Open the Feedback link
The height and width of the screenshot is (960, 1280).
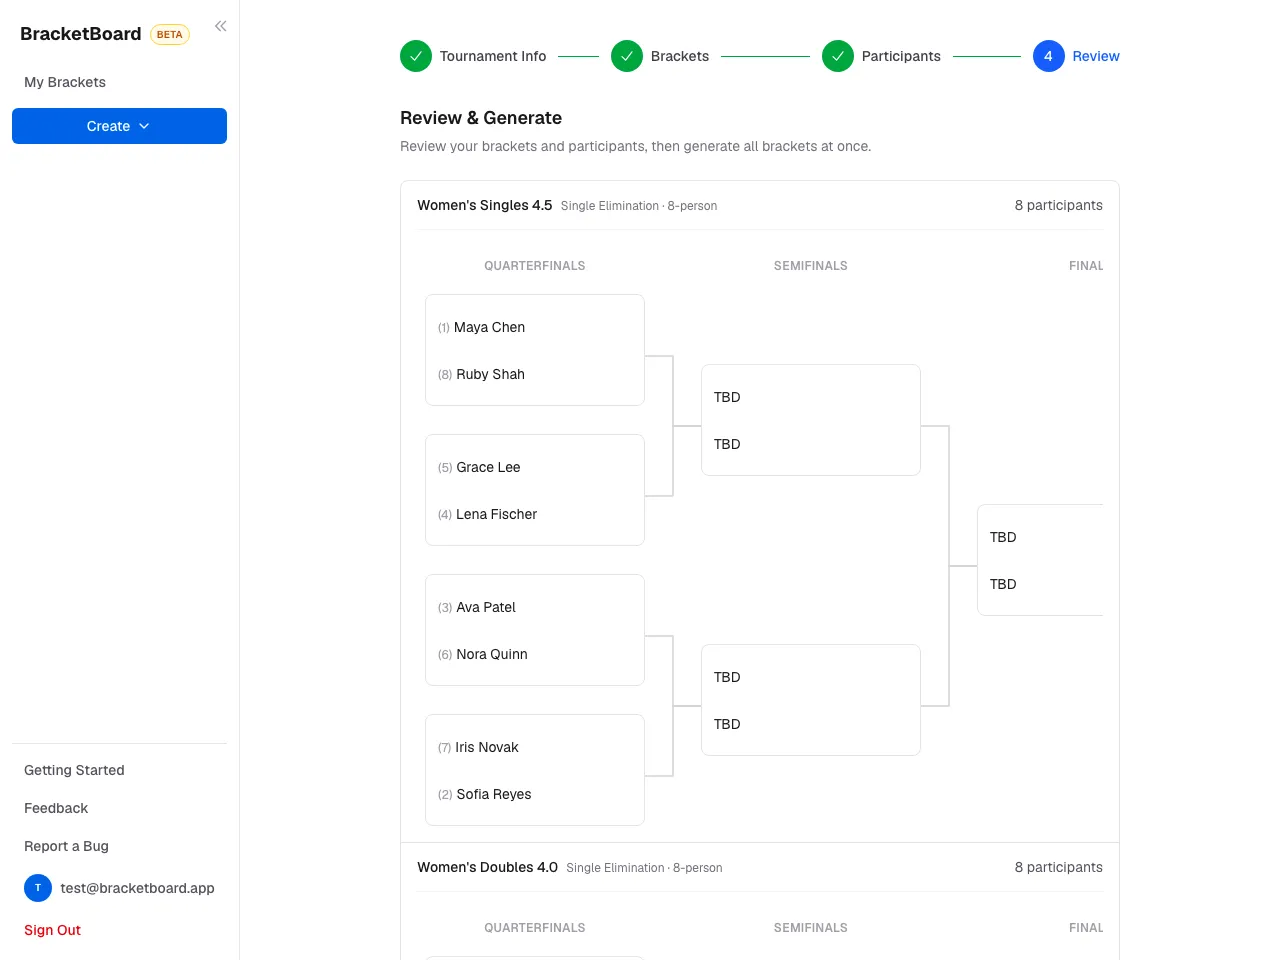point(56,808)
